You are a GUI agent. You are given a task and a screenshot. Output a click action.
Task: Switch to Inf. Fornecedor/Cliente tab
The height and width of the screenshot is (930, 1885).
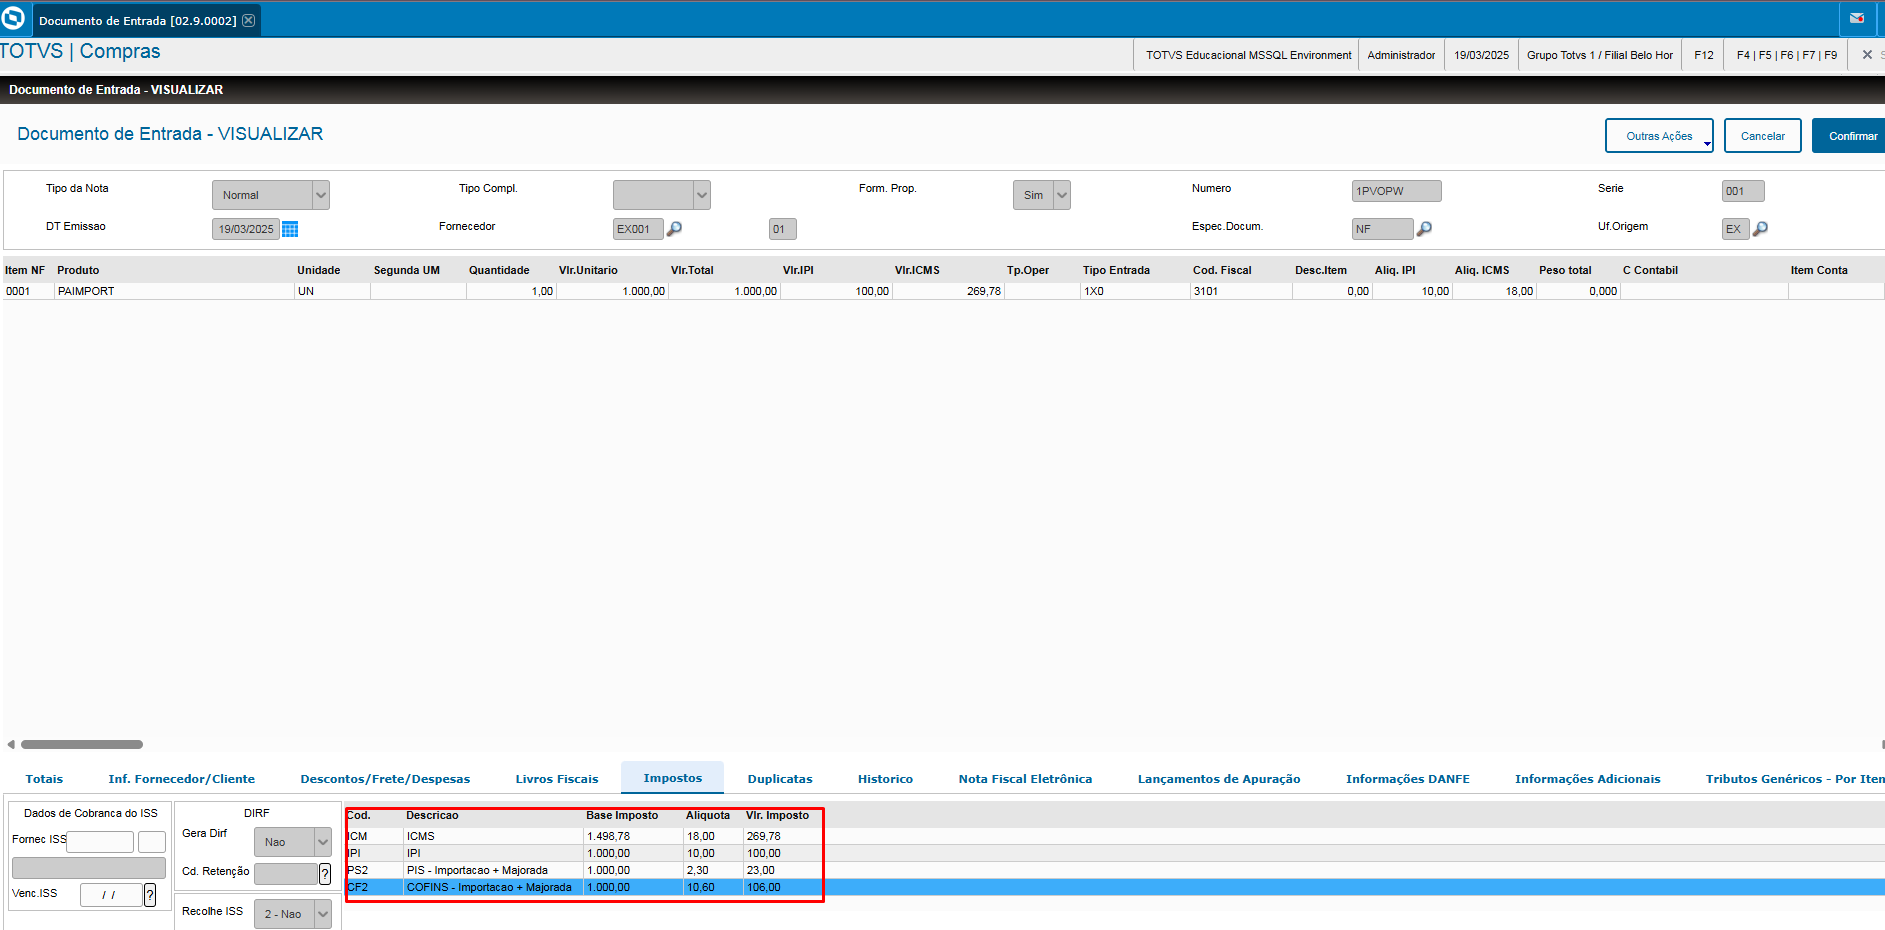point(182,779)
